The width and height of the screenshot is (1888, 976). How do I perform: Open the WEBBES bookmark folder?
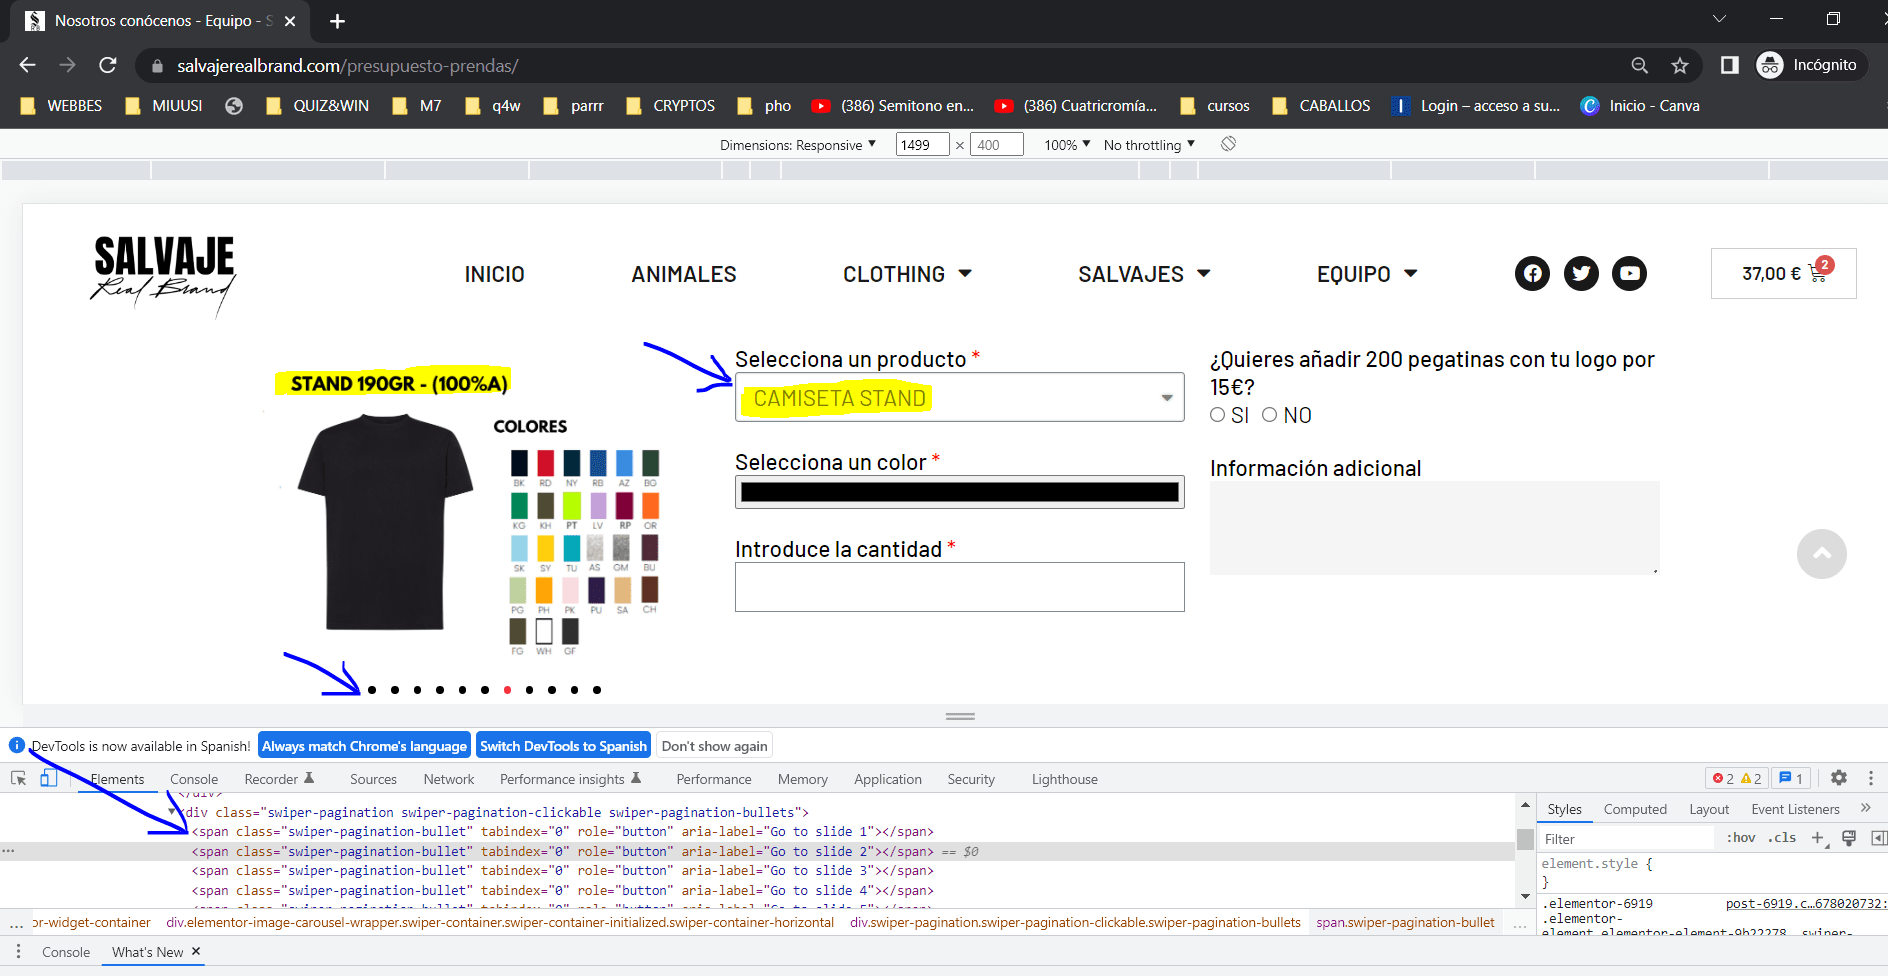[x=61, y=106]
